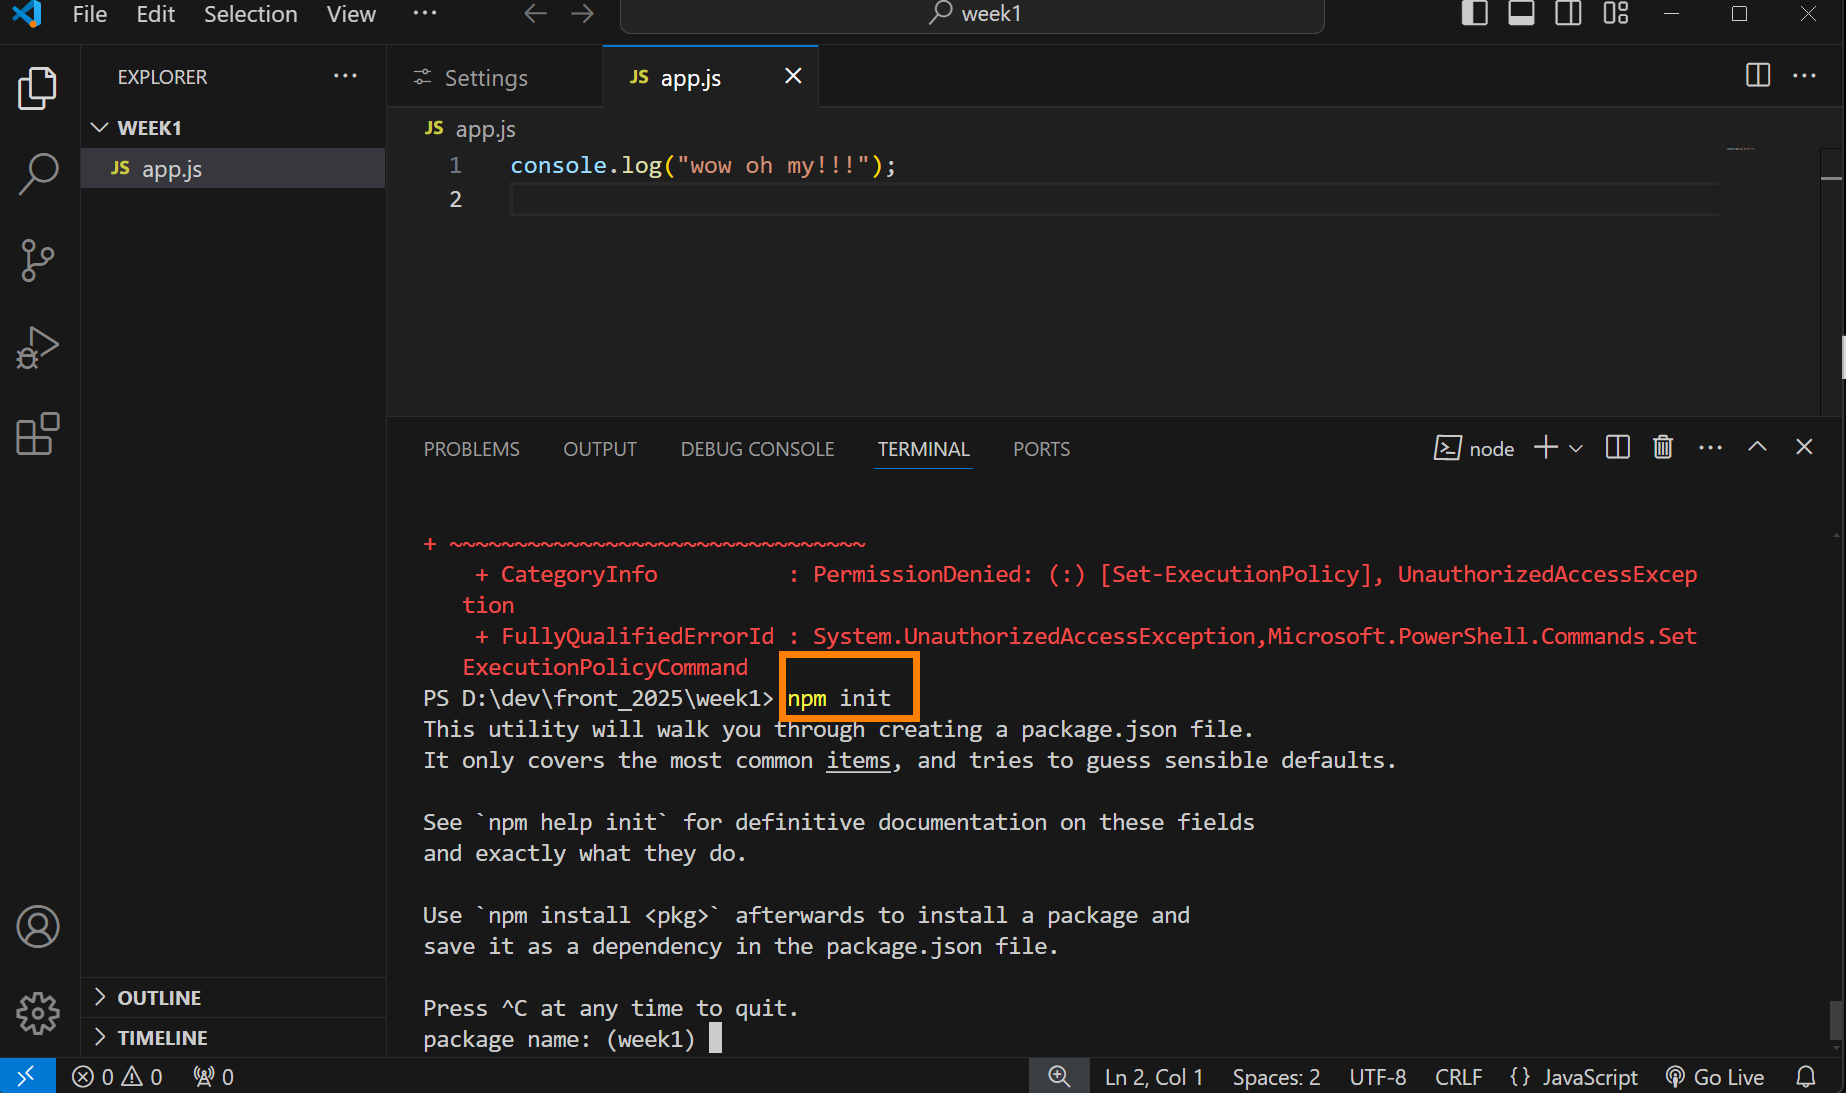Switch to the PORTS panel tab
Viewport: 1846px width, 1093px height.
1042,449
